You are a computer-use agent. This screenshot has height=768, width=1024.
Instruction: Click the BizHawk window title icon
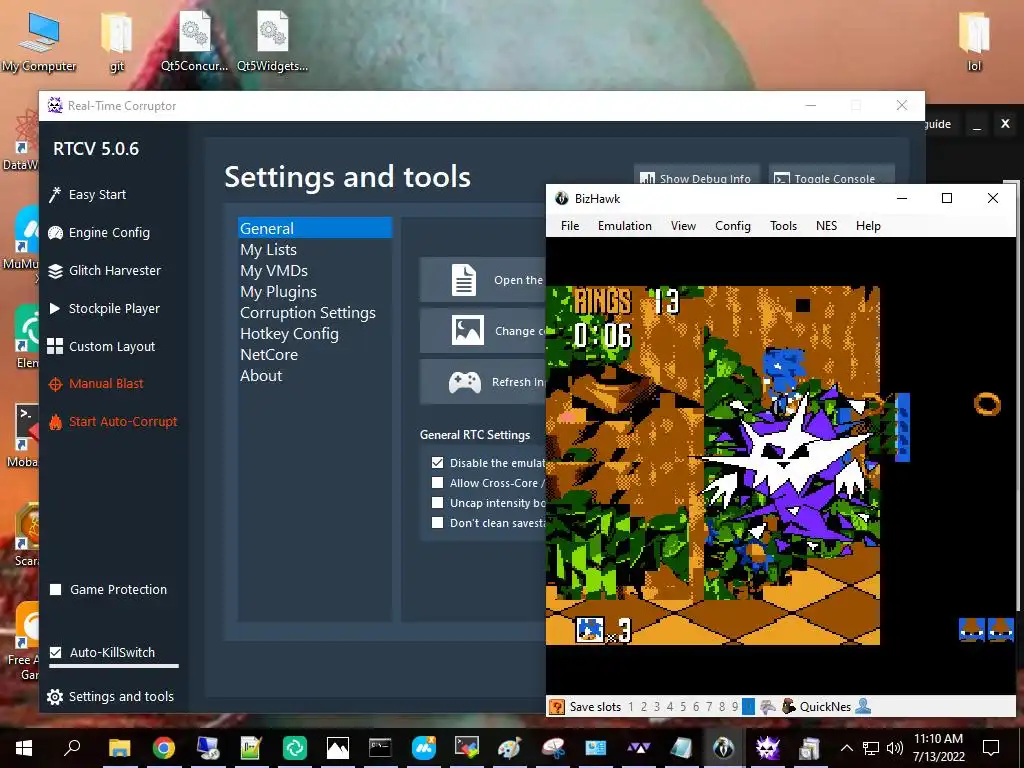coord(561,199)
